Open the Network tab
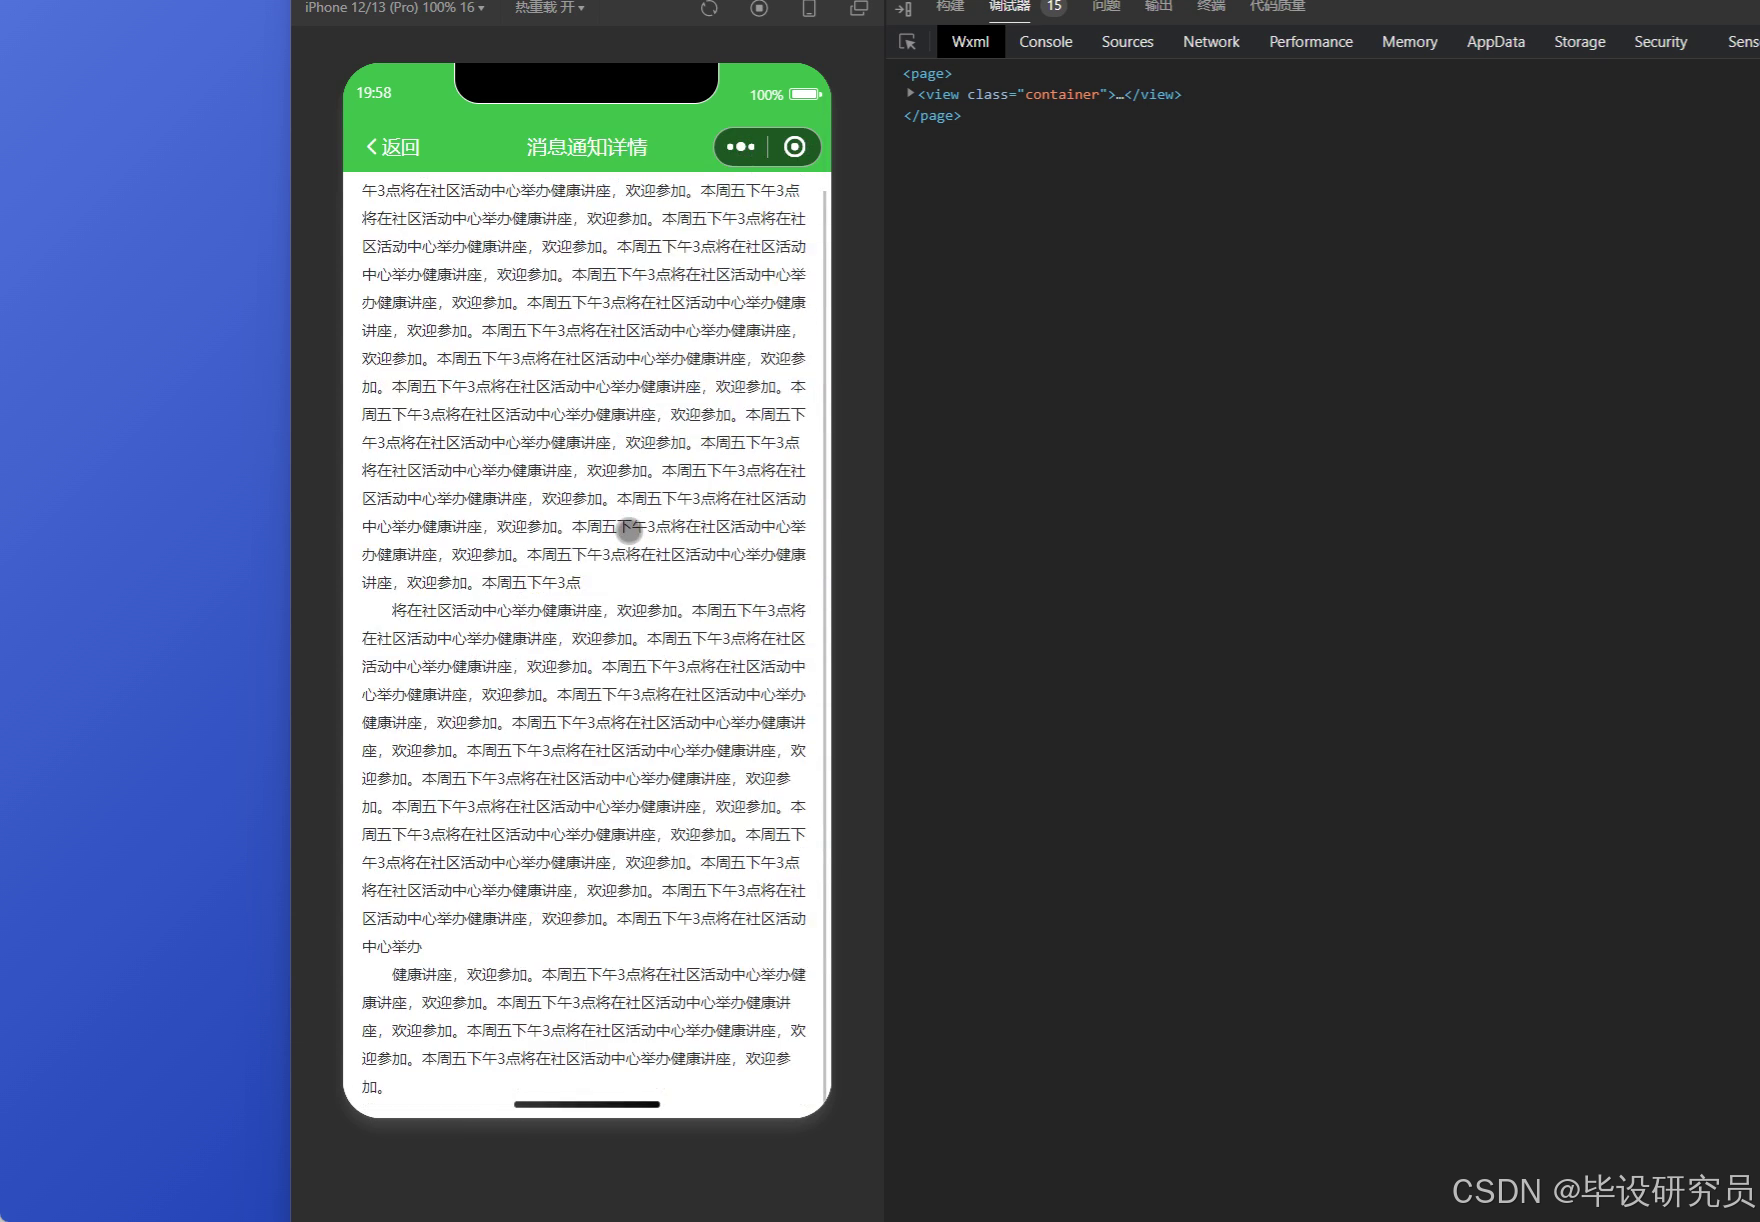 (x=1211, y=42)
